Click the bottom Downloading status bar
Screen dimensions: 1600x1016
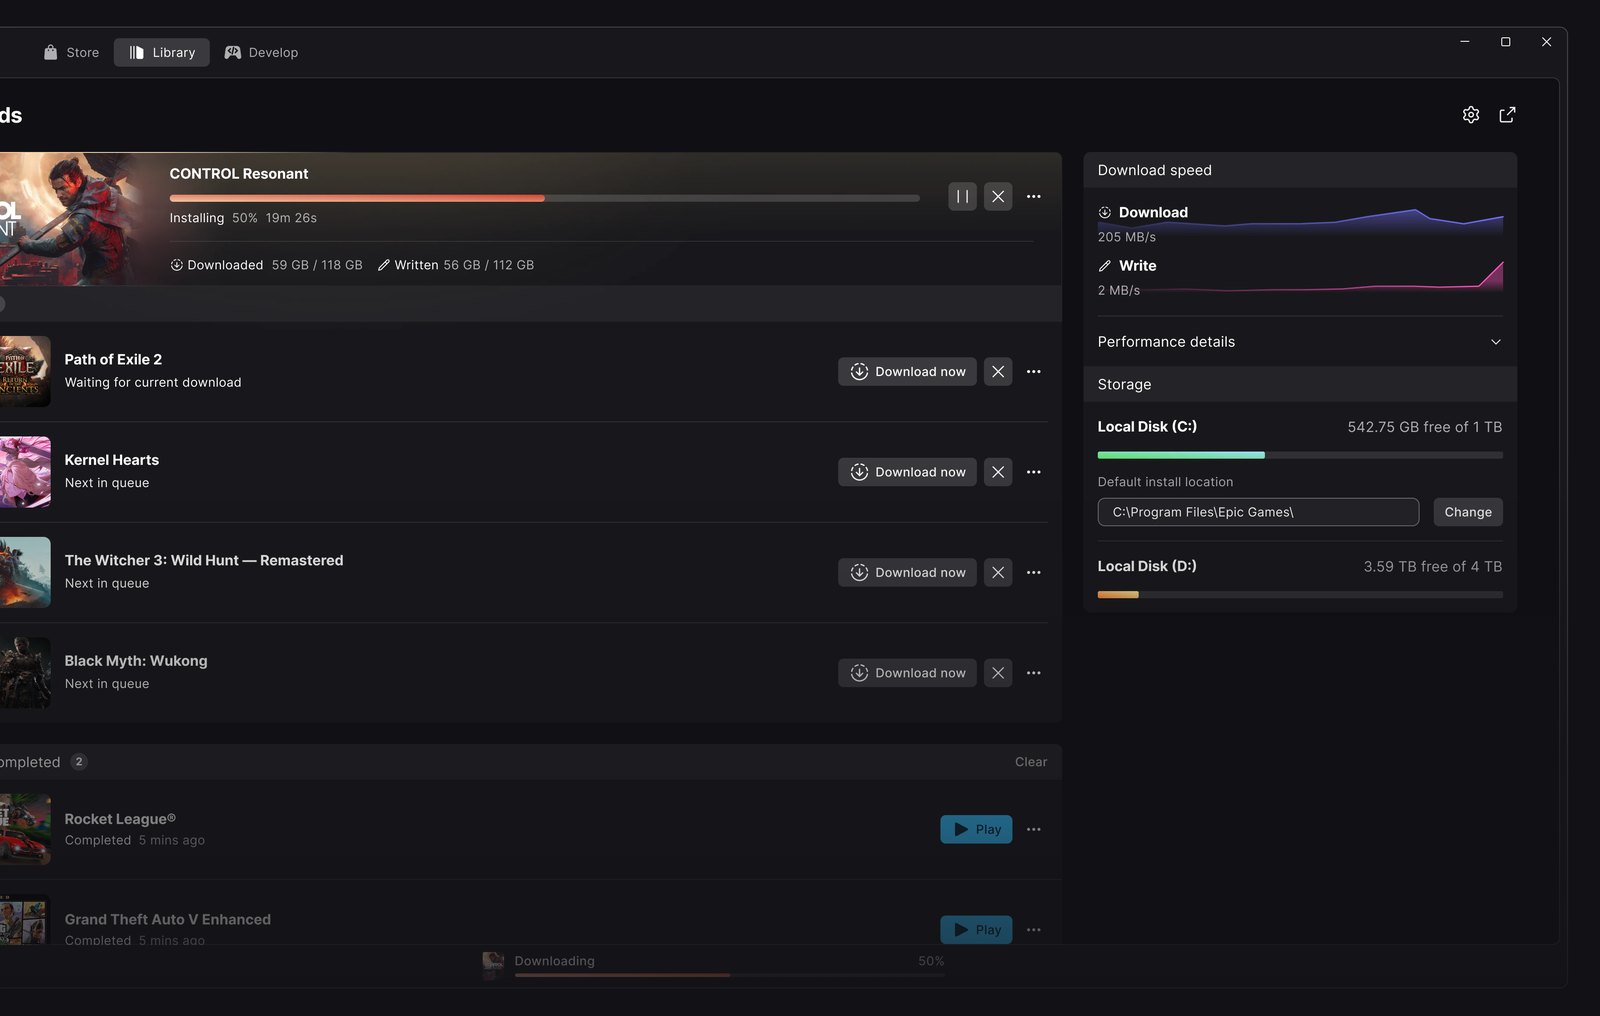(x=714, y=965)
